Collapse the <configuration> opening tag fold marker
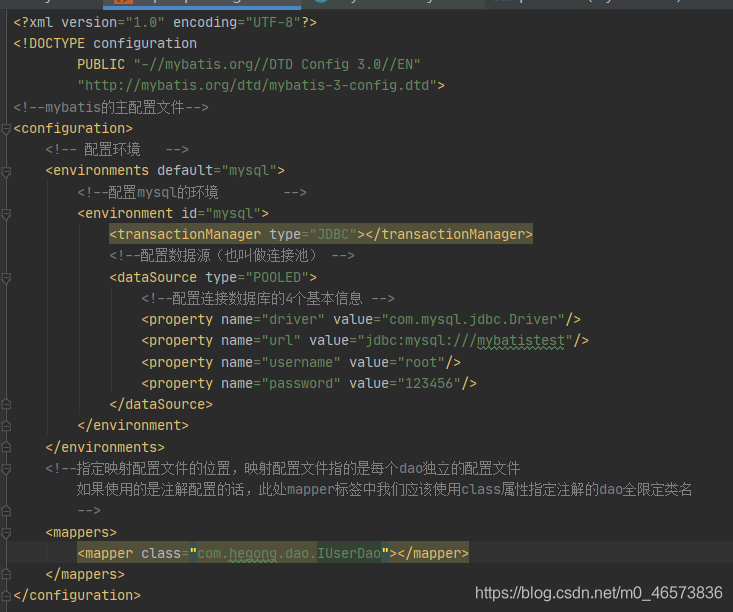 6,129
